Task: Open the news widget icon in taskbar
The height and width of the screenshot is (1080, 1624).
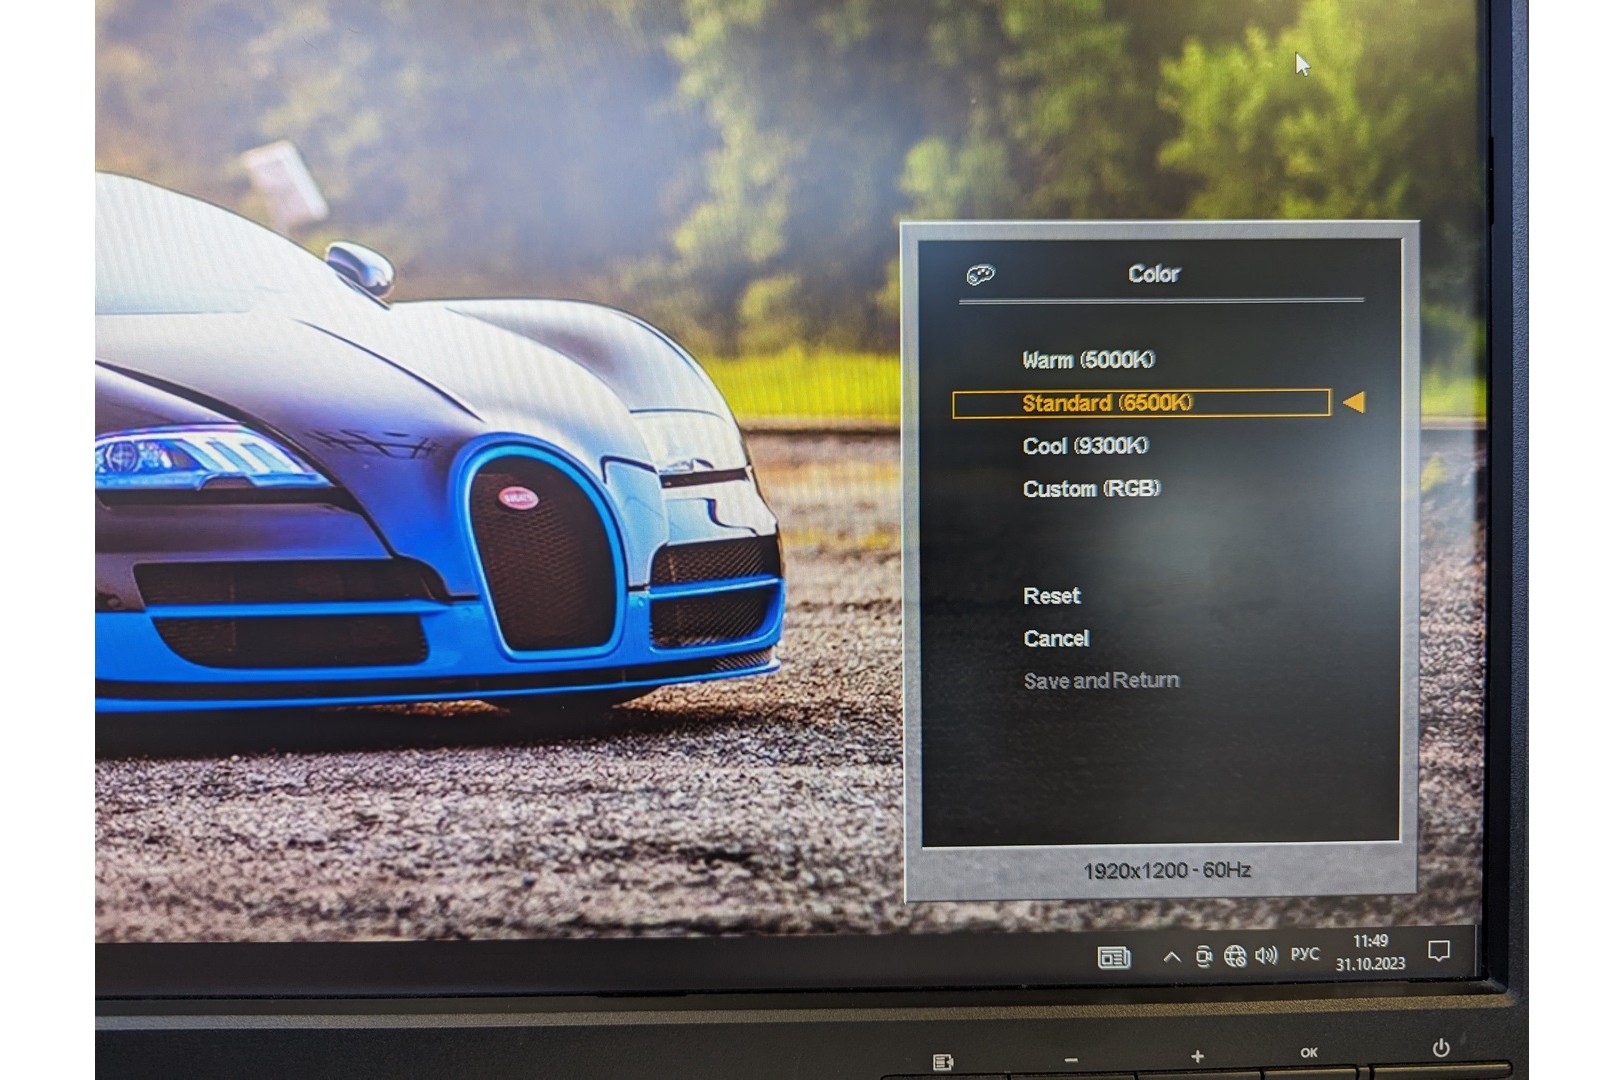Action: 1113,958
